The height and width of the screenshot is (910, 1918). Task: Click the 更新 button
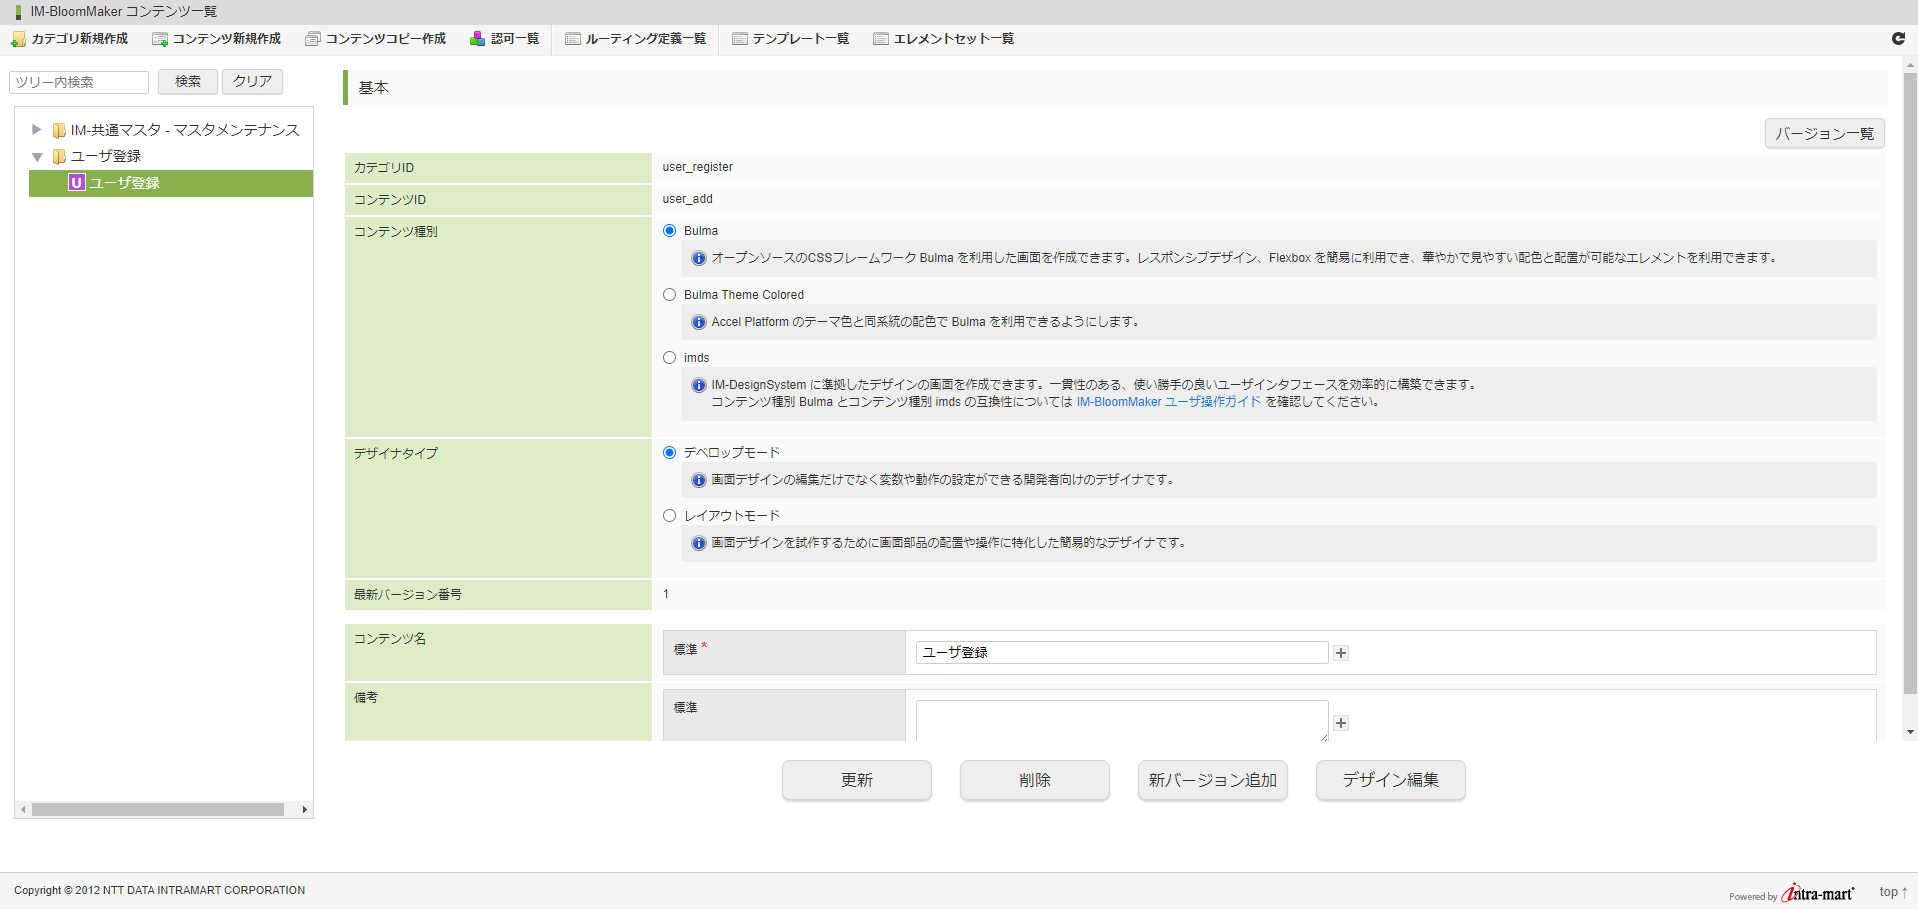pos(857,780)
